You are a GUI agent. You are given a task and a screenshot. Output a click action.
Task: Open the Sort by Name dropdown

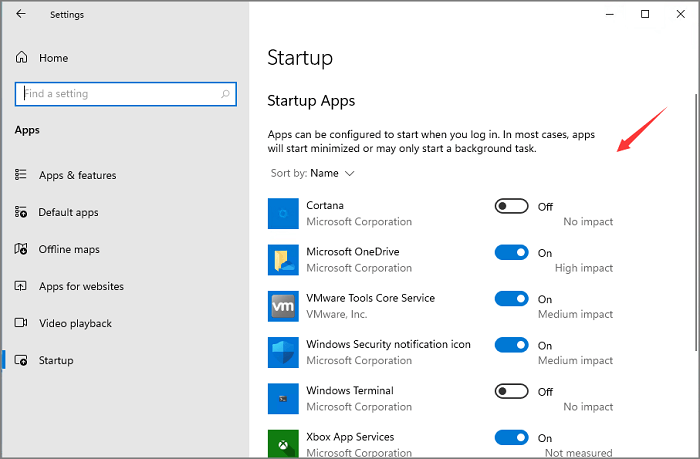click(331, 173)
